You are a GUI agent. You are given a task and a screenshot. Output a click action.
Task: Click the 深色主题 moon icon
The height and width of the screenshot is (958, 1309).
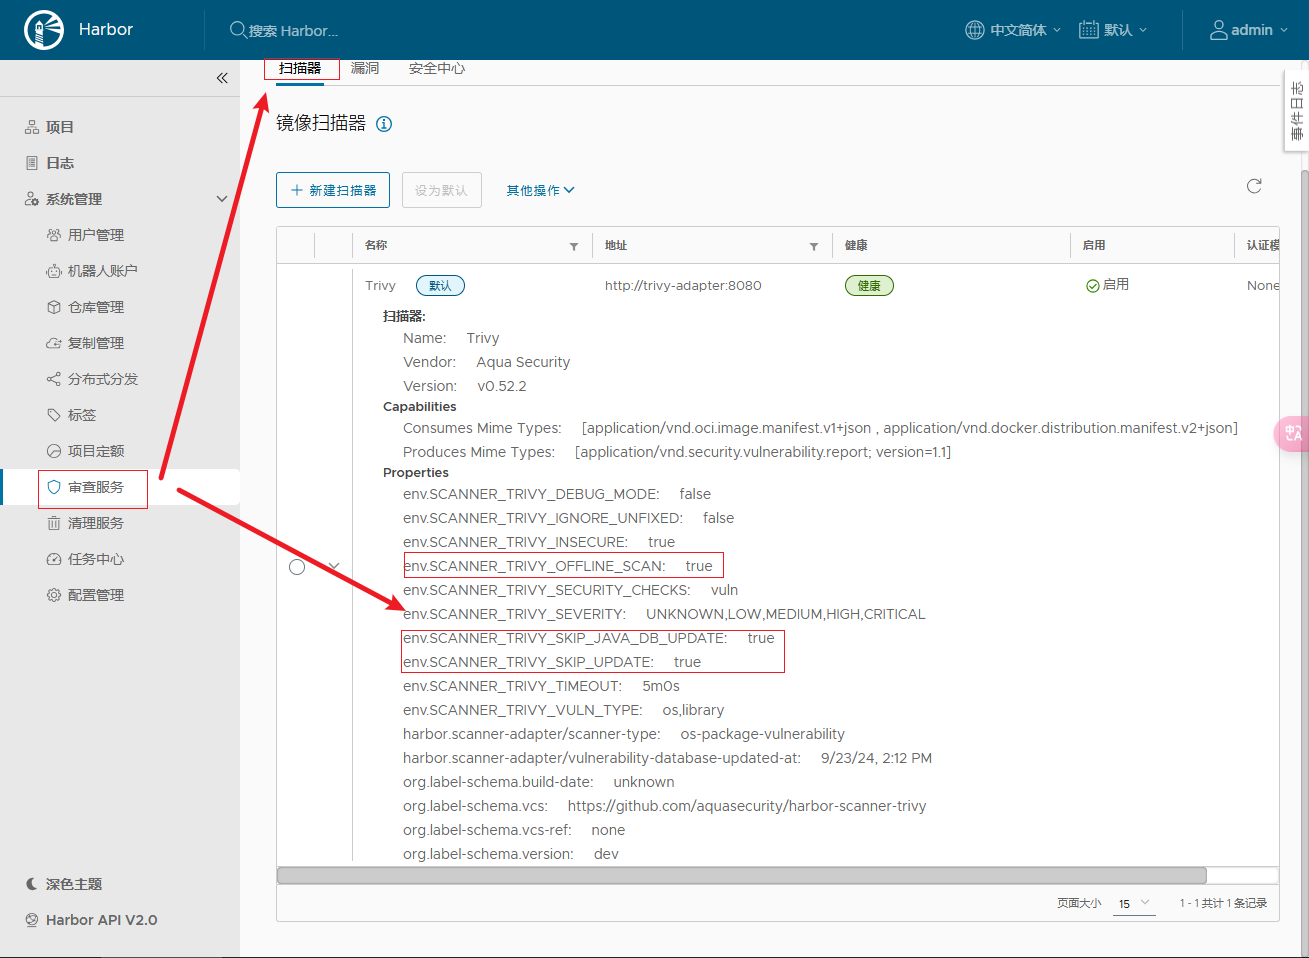tap(32, 884)
